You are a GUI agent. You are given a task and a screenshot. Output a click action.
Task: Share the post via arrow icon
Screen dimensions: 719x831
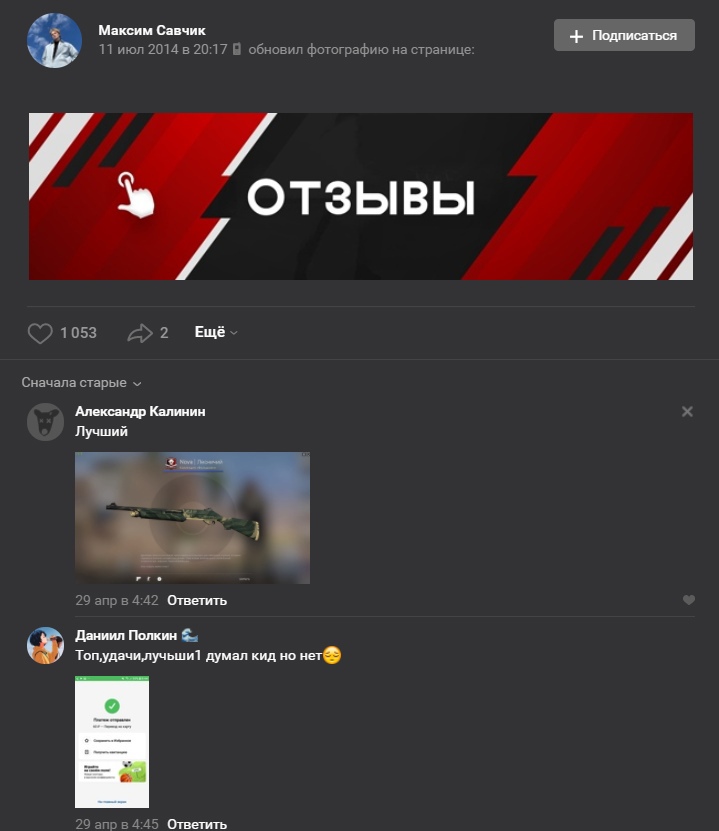click(x=140, y=333)
